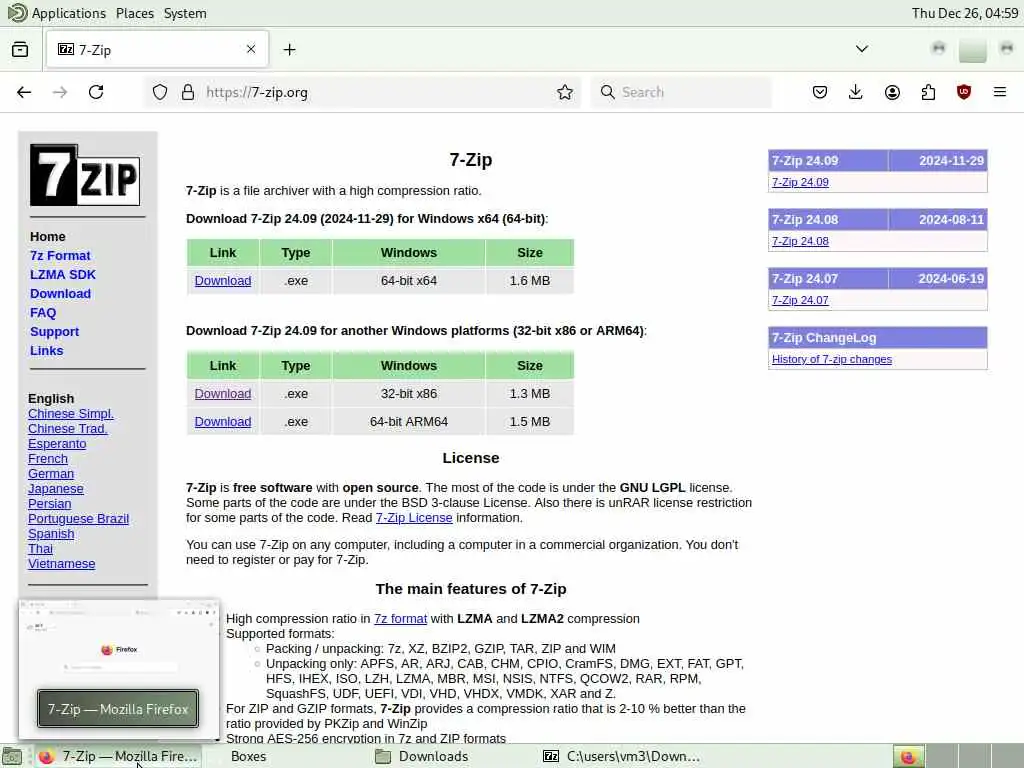
Task: Click the Firefox icon in the workspace switcher
Action: [x=909, y=757]
